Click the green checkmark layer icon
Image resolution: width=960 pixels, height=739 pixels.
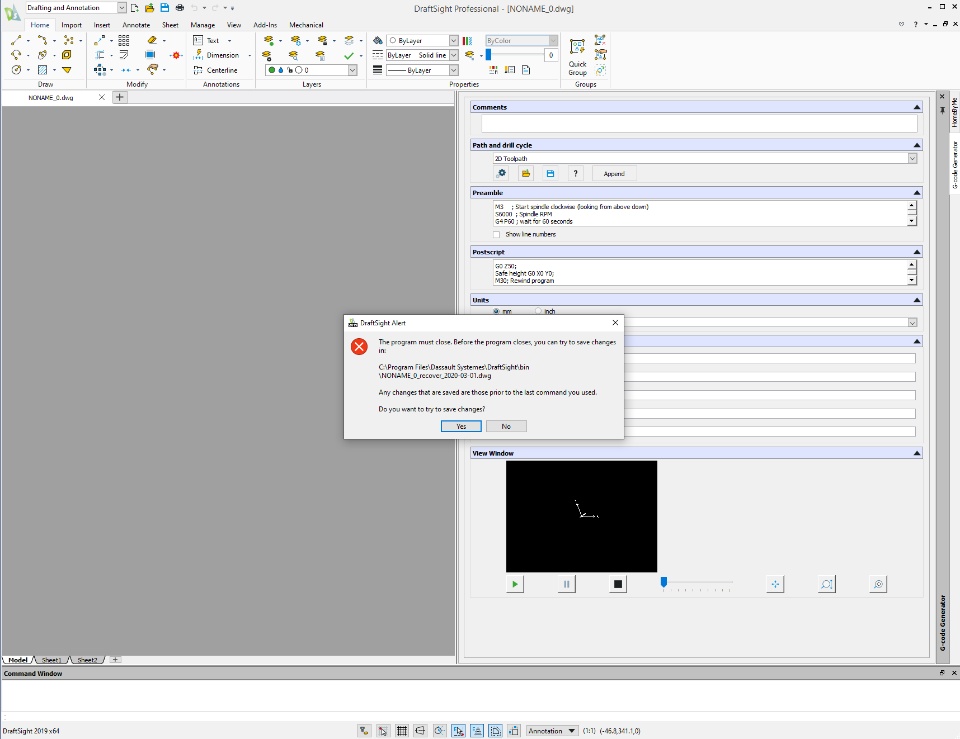349,56
